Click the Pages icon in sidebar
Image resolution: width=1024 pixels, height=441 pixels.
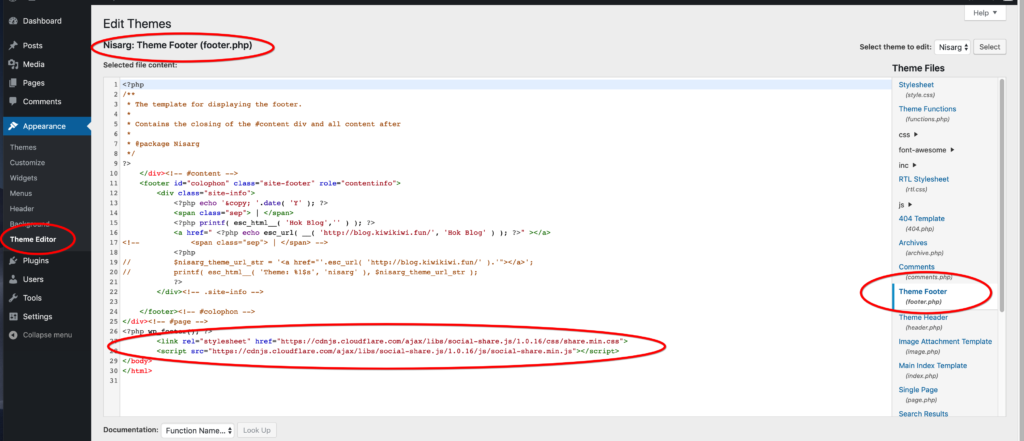click(x=13, y=83)
